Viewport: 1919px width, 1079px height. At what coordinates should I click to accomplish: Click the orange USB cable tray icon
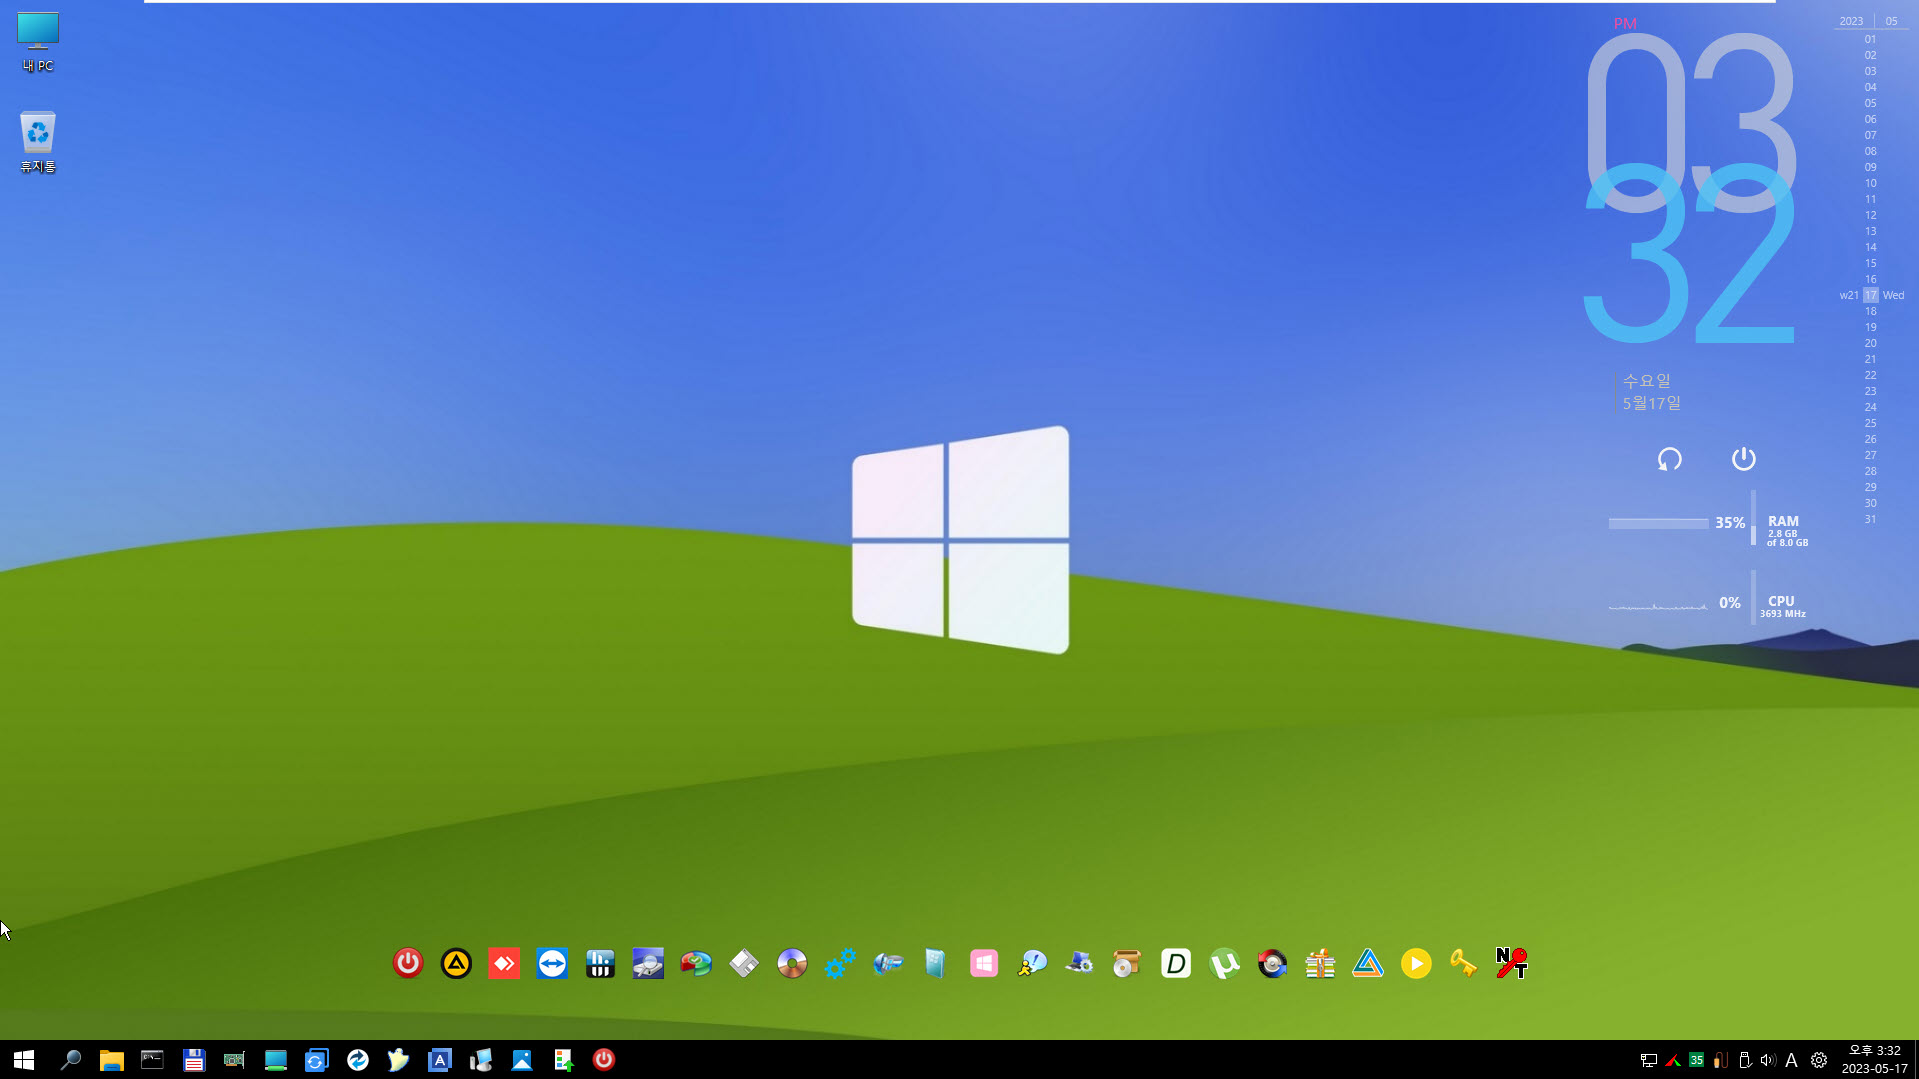[1720, 1060]
